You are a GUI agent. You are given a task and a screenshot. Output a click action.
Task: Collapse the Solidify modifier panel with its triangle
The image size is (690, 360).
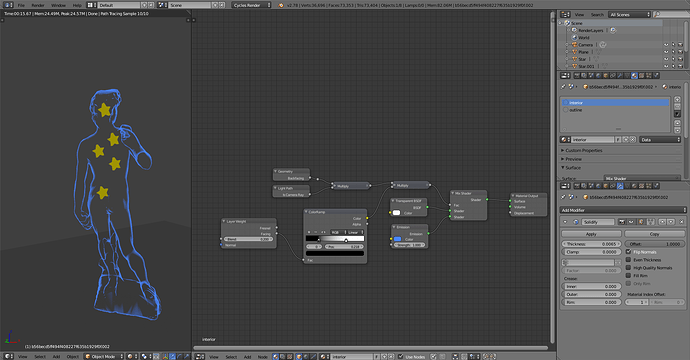pyautogui.click(x=565, y=222)
